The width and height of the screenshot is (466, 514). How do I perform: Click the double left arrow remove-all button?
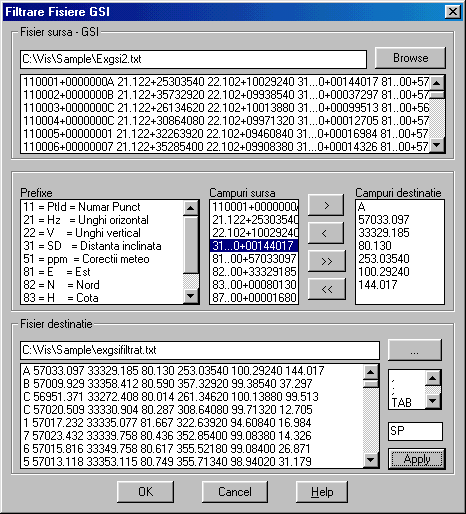coord(327,289)
